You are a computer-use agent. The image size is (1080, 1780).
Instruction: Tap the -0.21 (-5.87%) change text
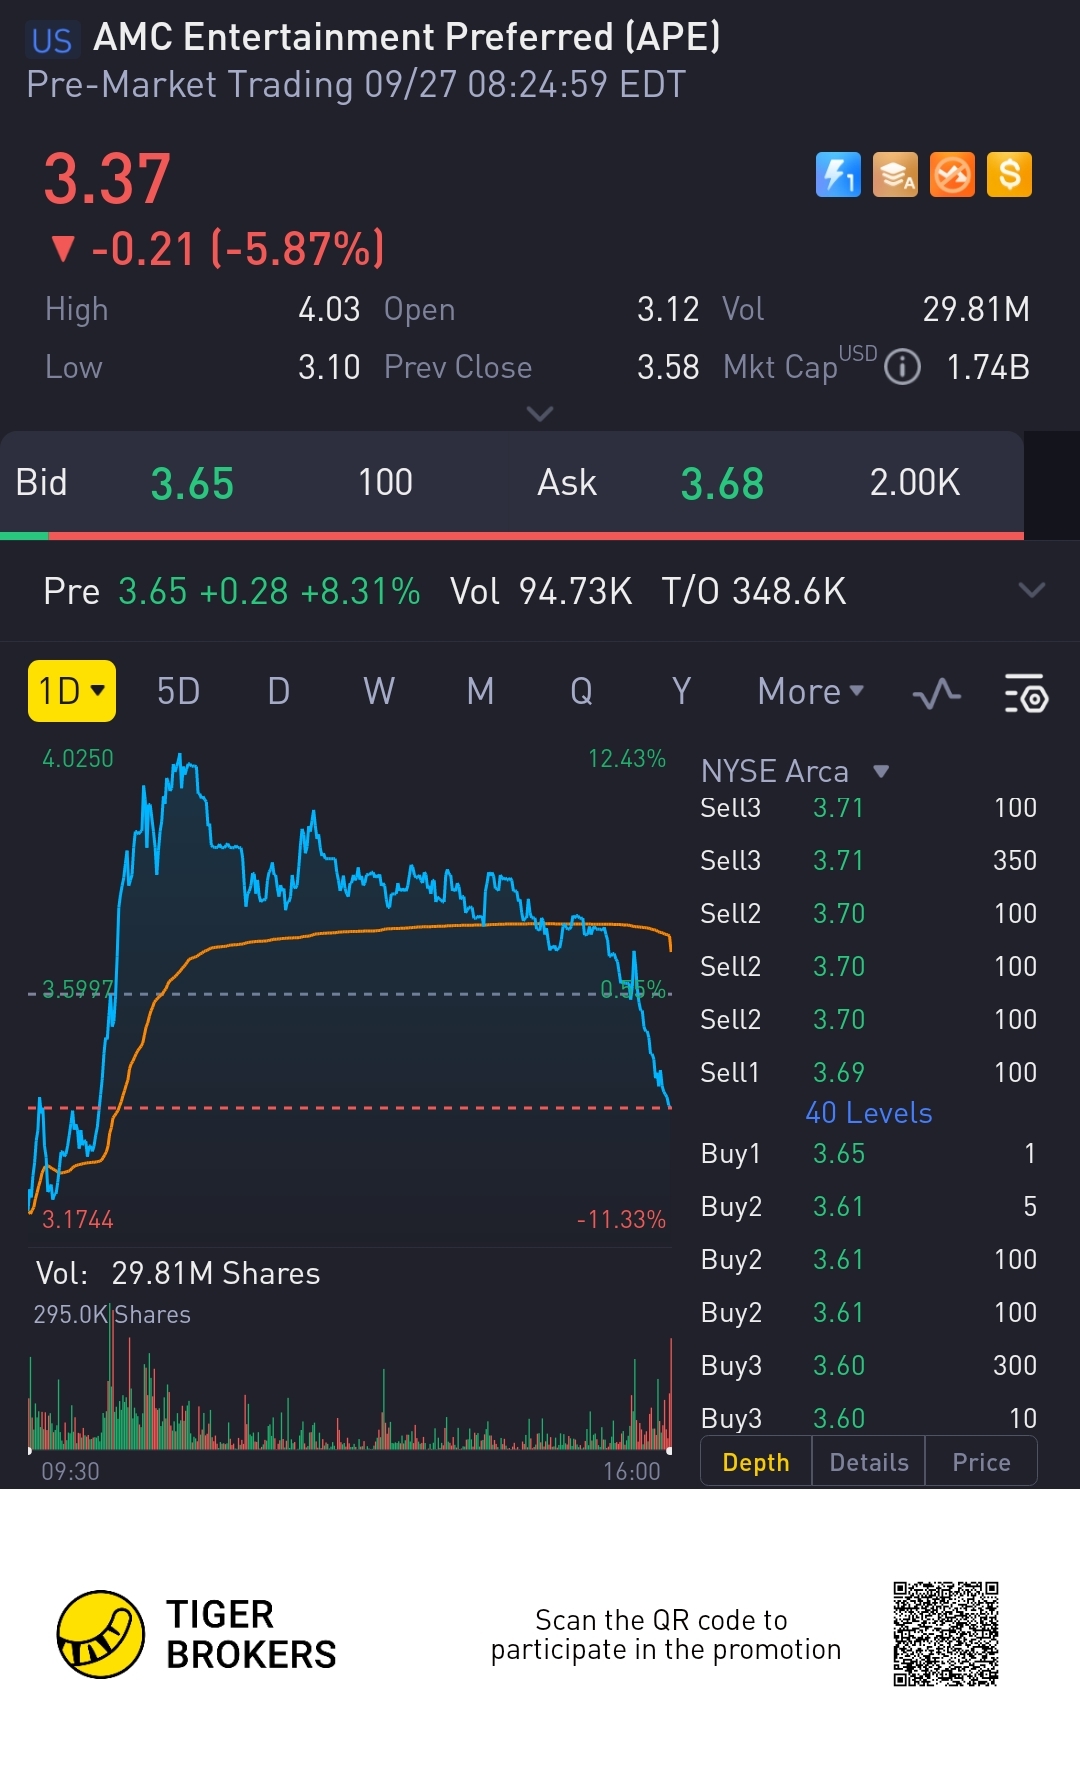pyautogui.click(x=218, y=248)
